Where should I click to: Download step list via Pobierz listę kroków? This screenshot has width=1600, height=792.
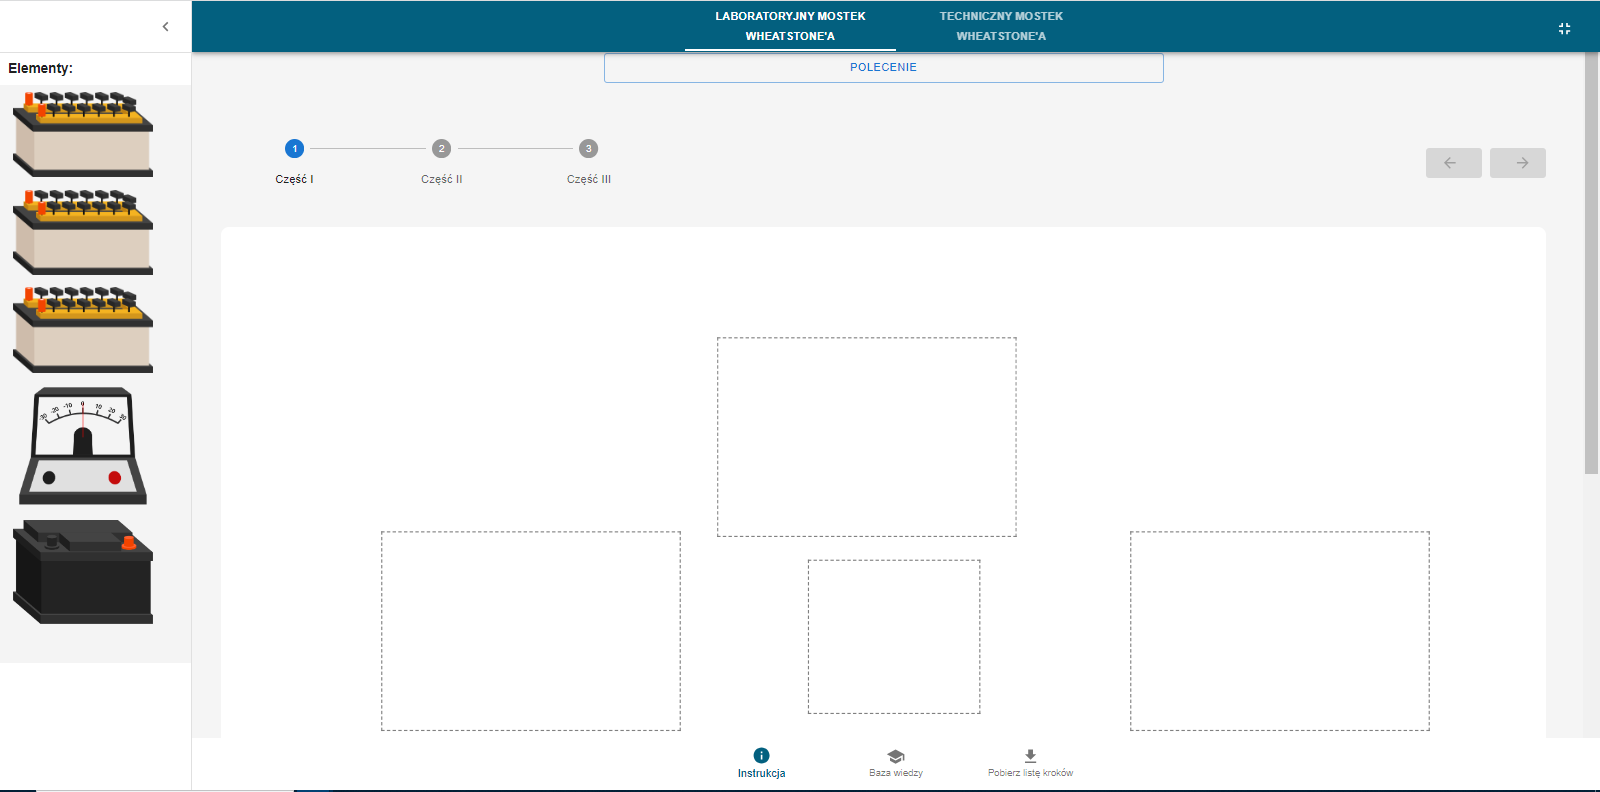tap(1030, 763)
